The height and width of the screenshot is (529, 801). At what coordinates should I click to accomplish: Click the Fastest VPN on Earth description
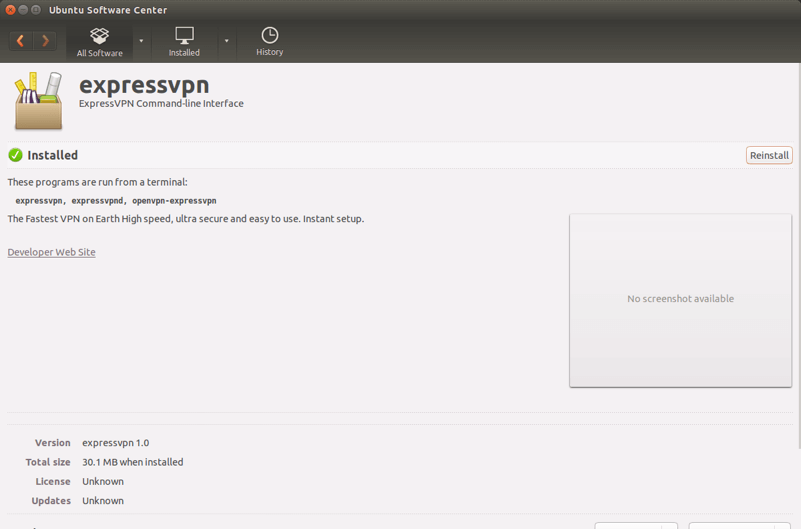[186, 219]
